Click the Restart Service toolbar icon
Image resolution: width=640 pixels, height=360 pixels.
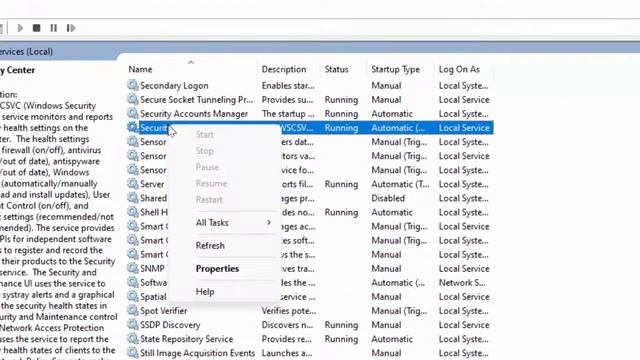click(x=71, y=28)
